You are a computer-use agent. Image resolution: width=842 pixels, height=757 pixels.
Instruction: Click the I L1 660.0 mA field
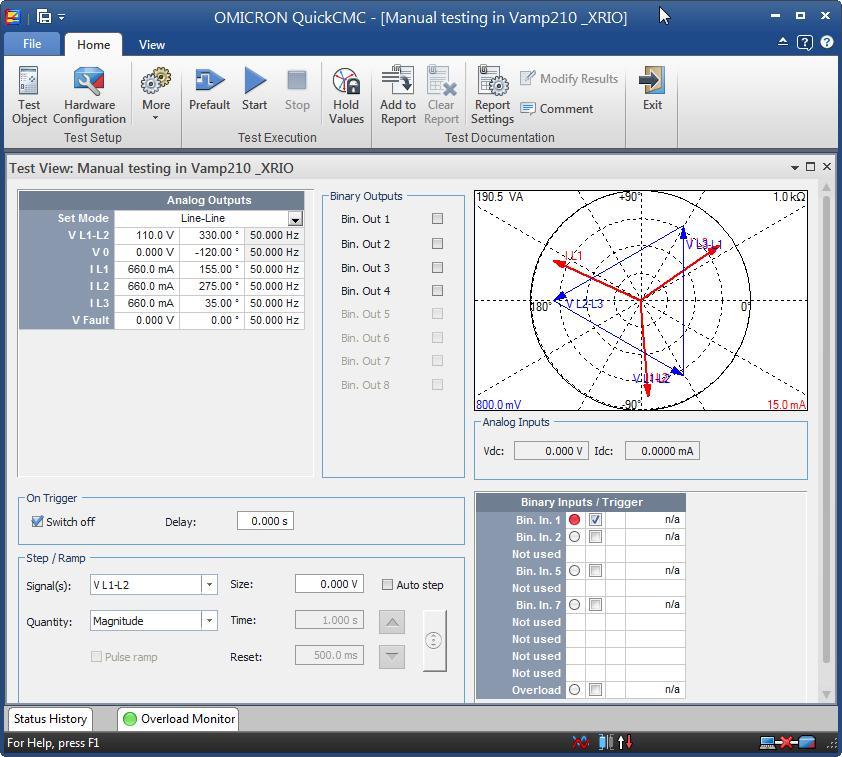point(147,269)
